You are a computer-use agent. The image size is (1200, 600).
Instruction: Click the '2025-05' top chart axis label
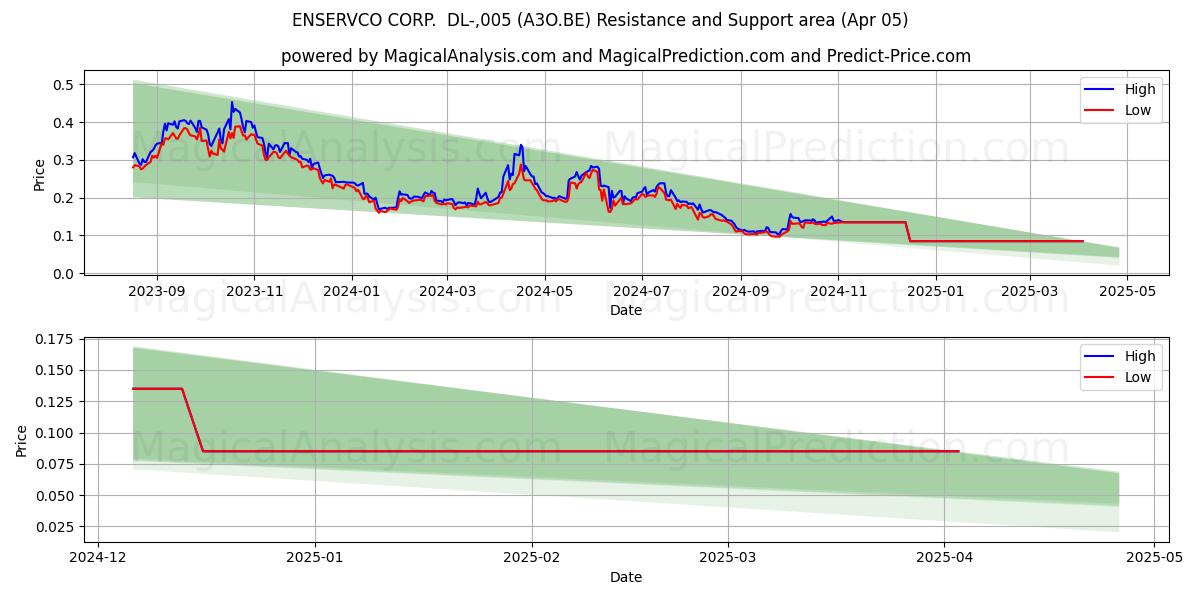point(1127,291)
